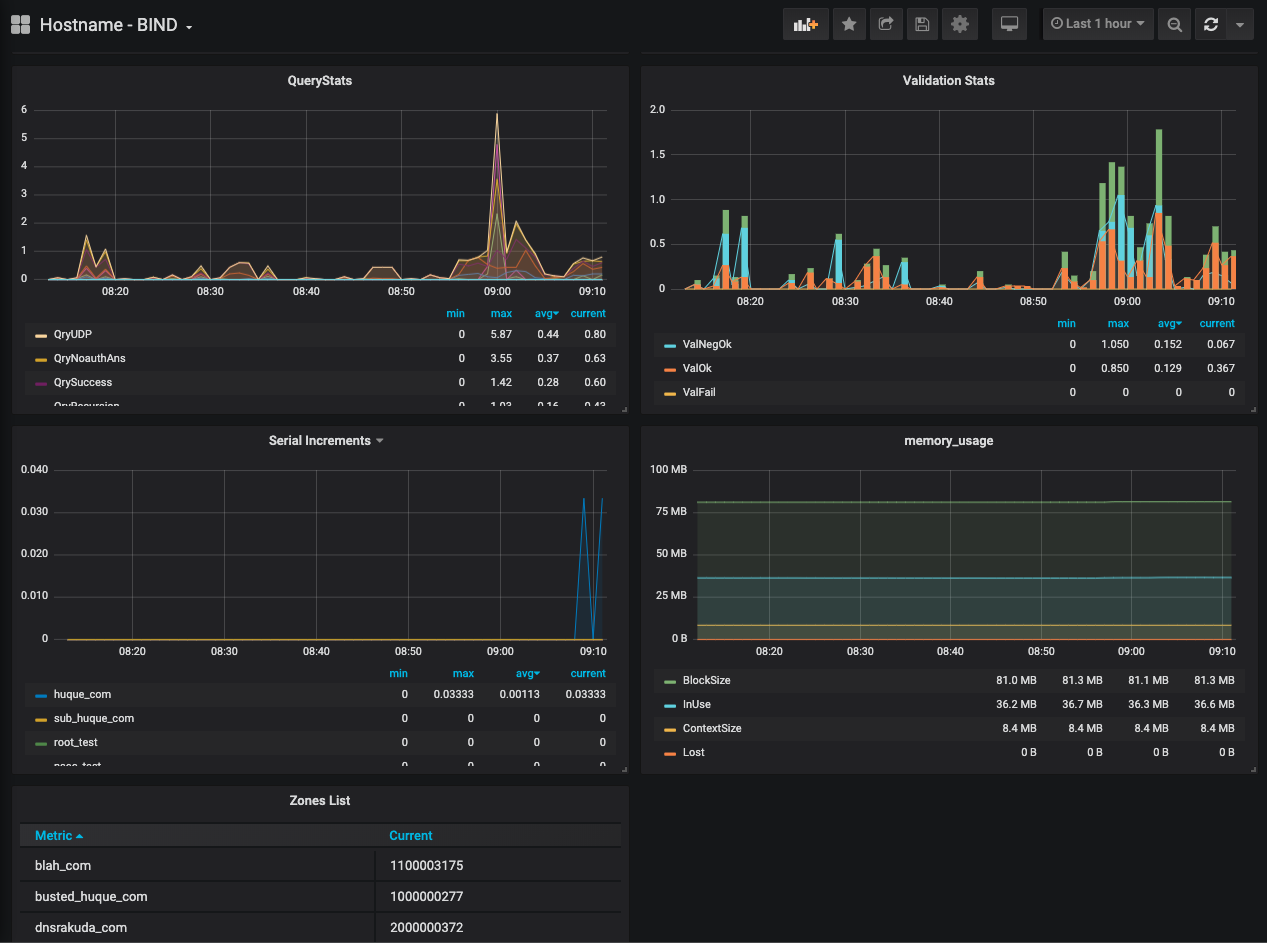Open color picker for ValNegOk swatch
The image size is (1267, 943).
pos(670,345)
